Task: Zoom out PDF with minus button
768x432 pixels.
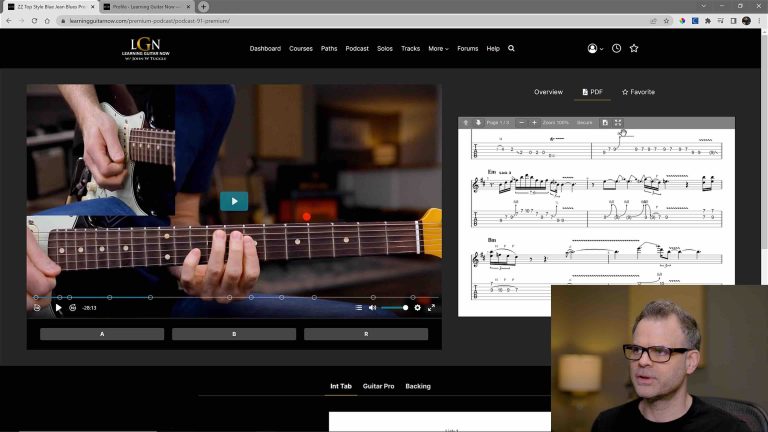Action: [522, 122]
